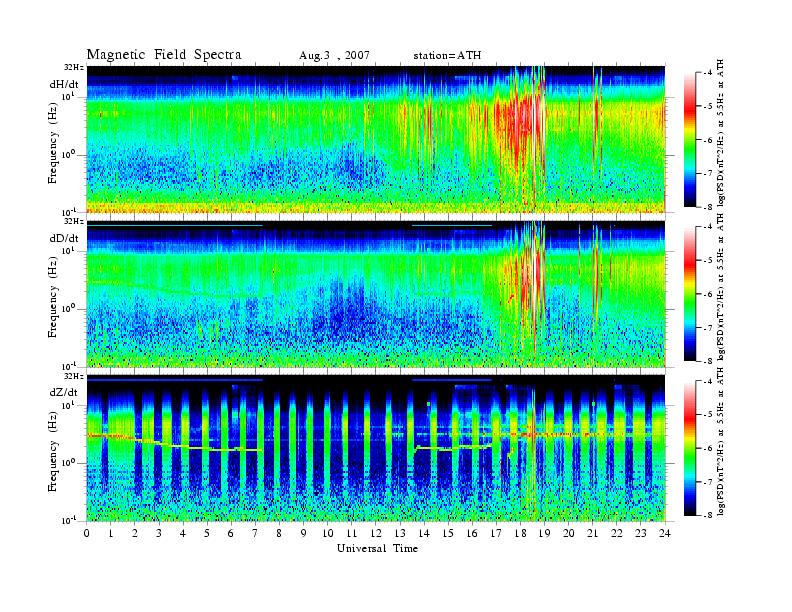Click hour tick label 19 on time axis
The width and height of the screenshot is (792, 612).
(x=544, y=533)
